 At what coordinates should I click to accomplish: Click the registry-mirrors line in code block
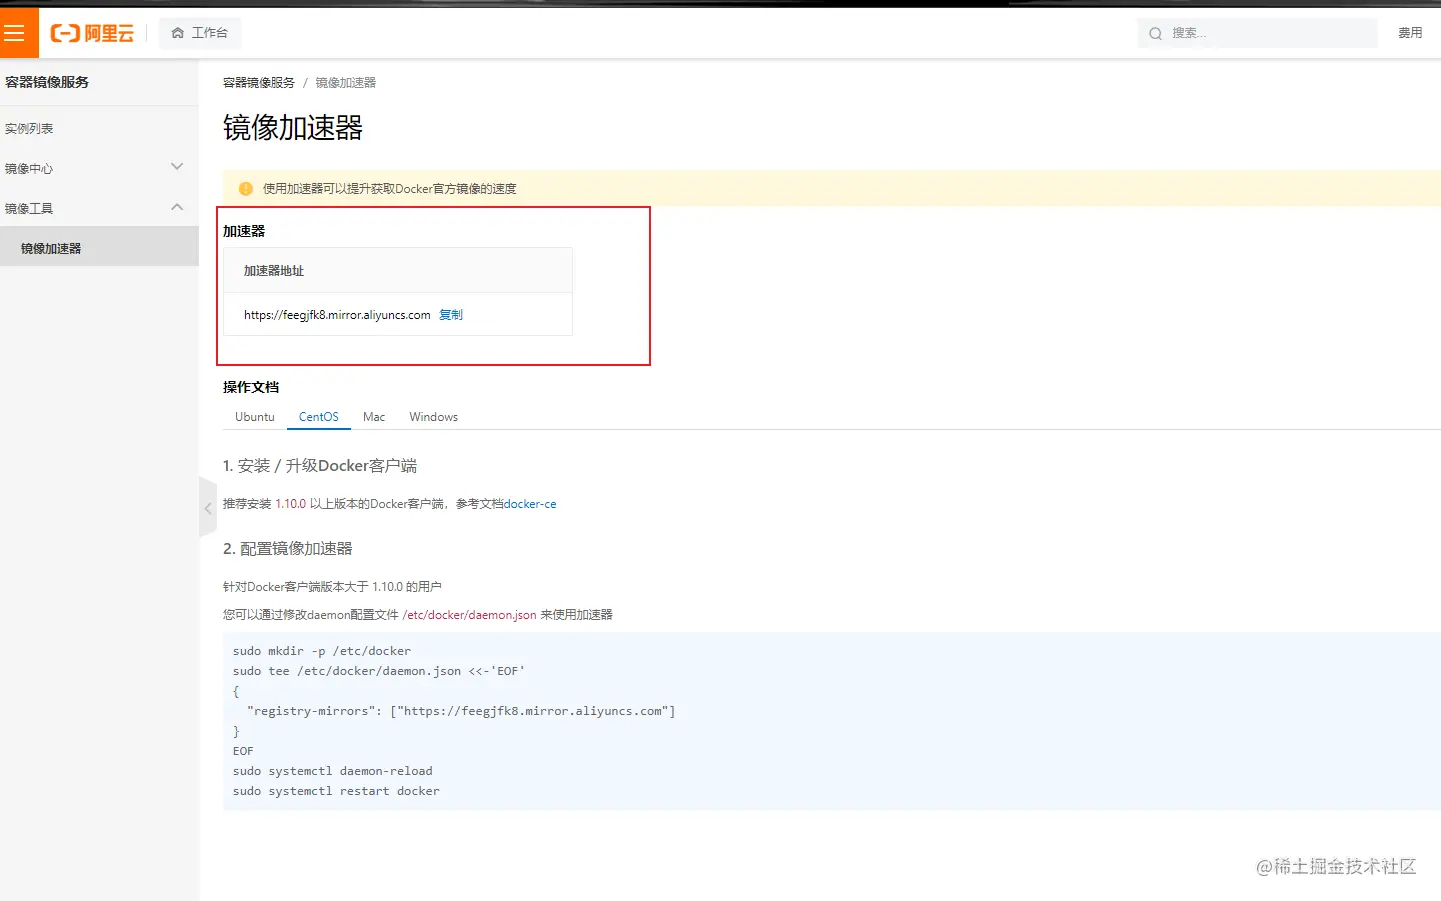click(461, 711)
